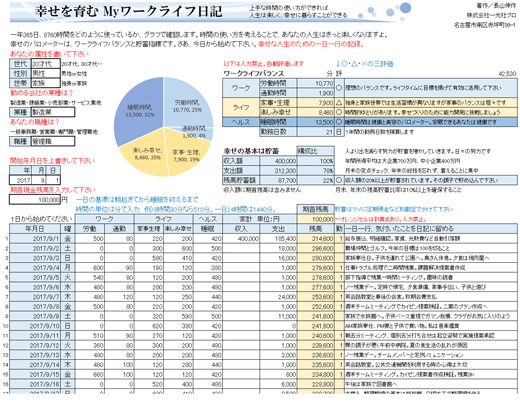
Task: Click the 期首残高 label cell
Action: click(315, 209)
